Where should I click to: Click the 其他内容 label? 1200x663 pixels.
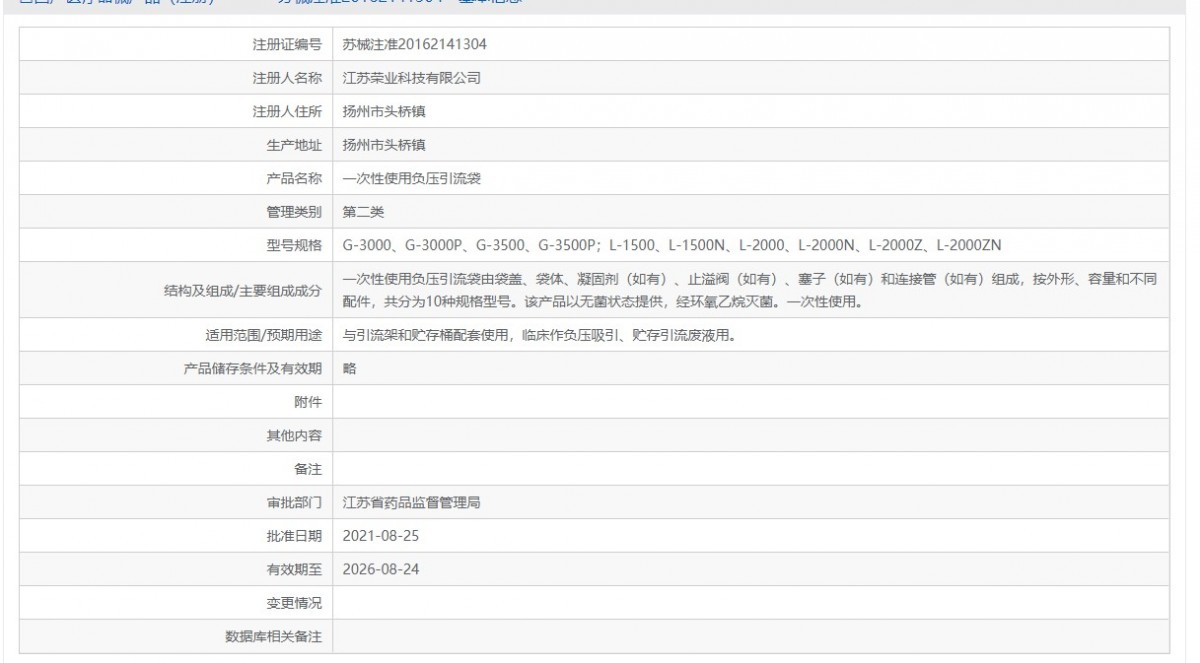[x=294, y=435]
